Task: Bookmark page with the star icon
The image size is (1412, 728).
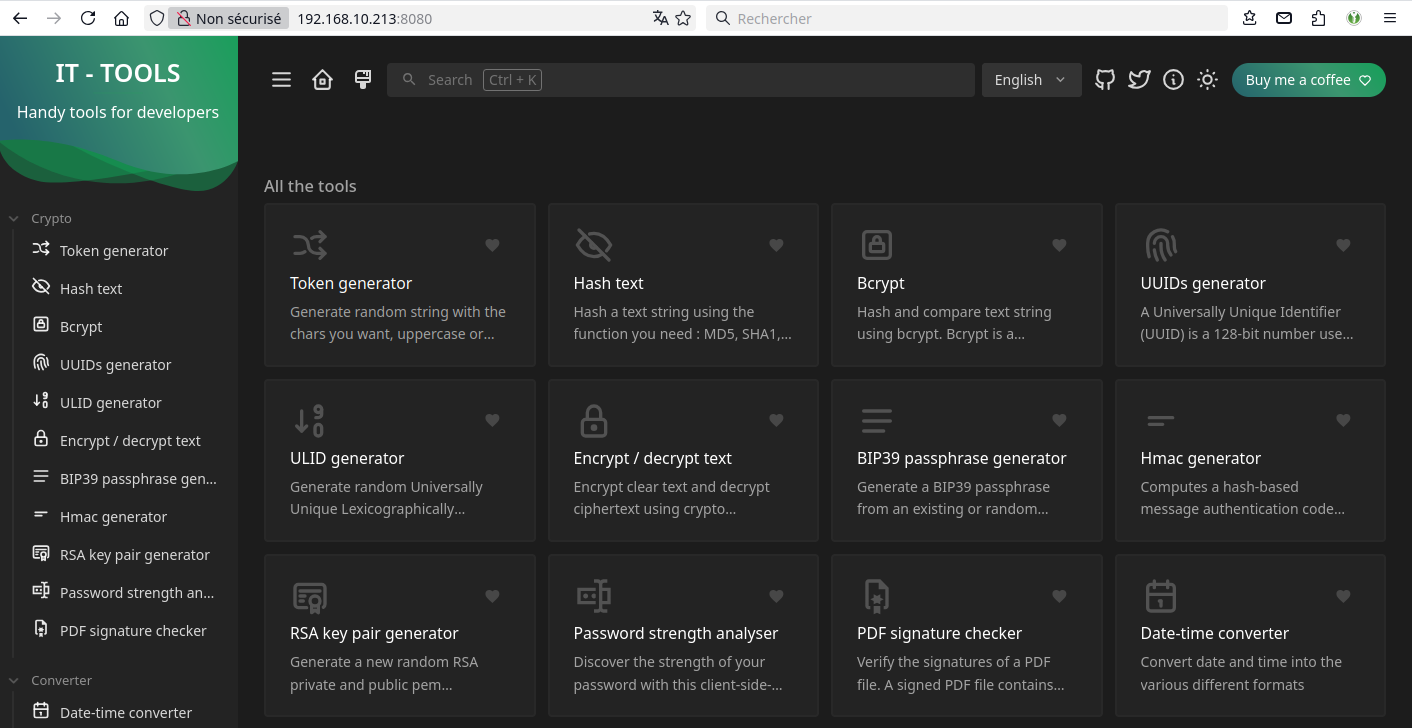Action: [683, 18]
